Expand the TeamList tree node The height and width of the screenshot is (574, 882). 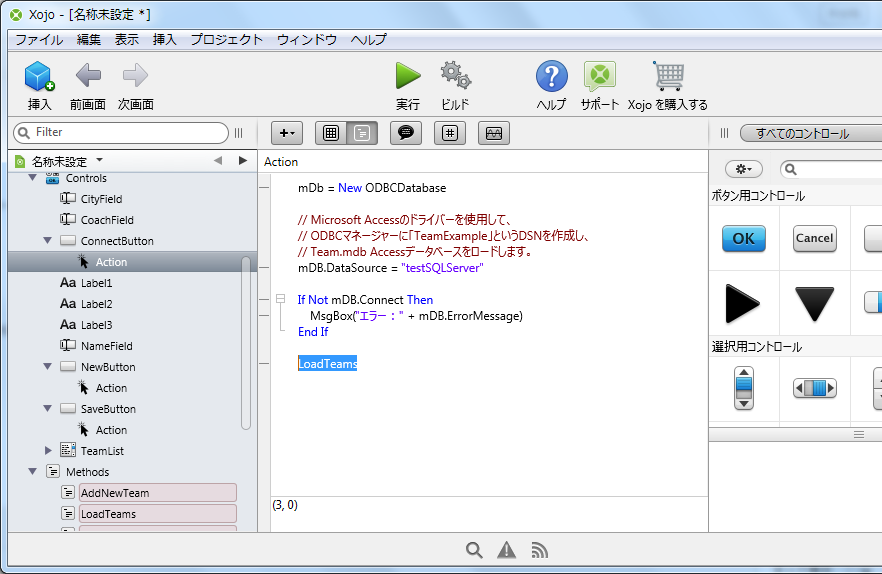pos(48,451)
